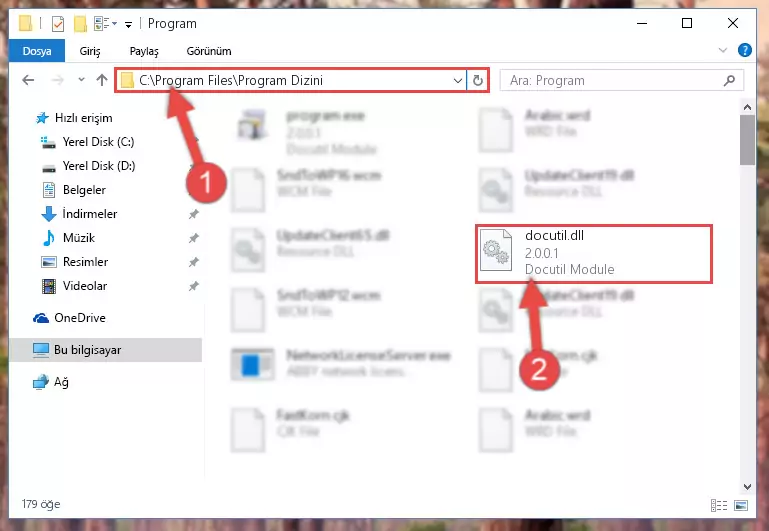This screenshot has width=769, height=531.
Task: Go up one folder level
Action: [x=102, y=80]
